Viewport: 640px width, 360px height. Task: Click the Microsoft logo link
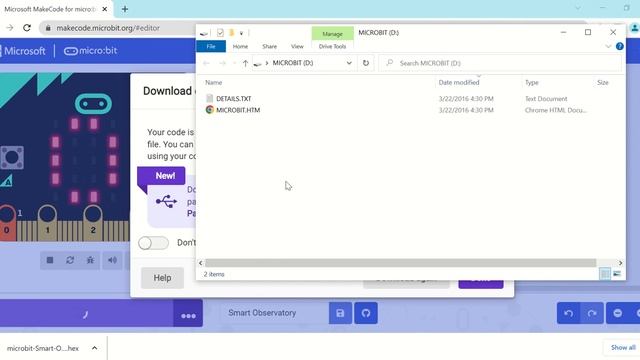click(24, 51)
